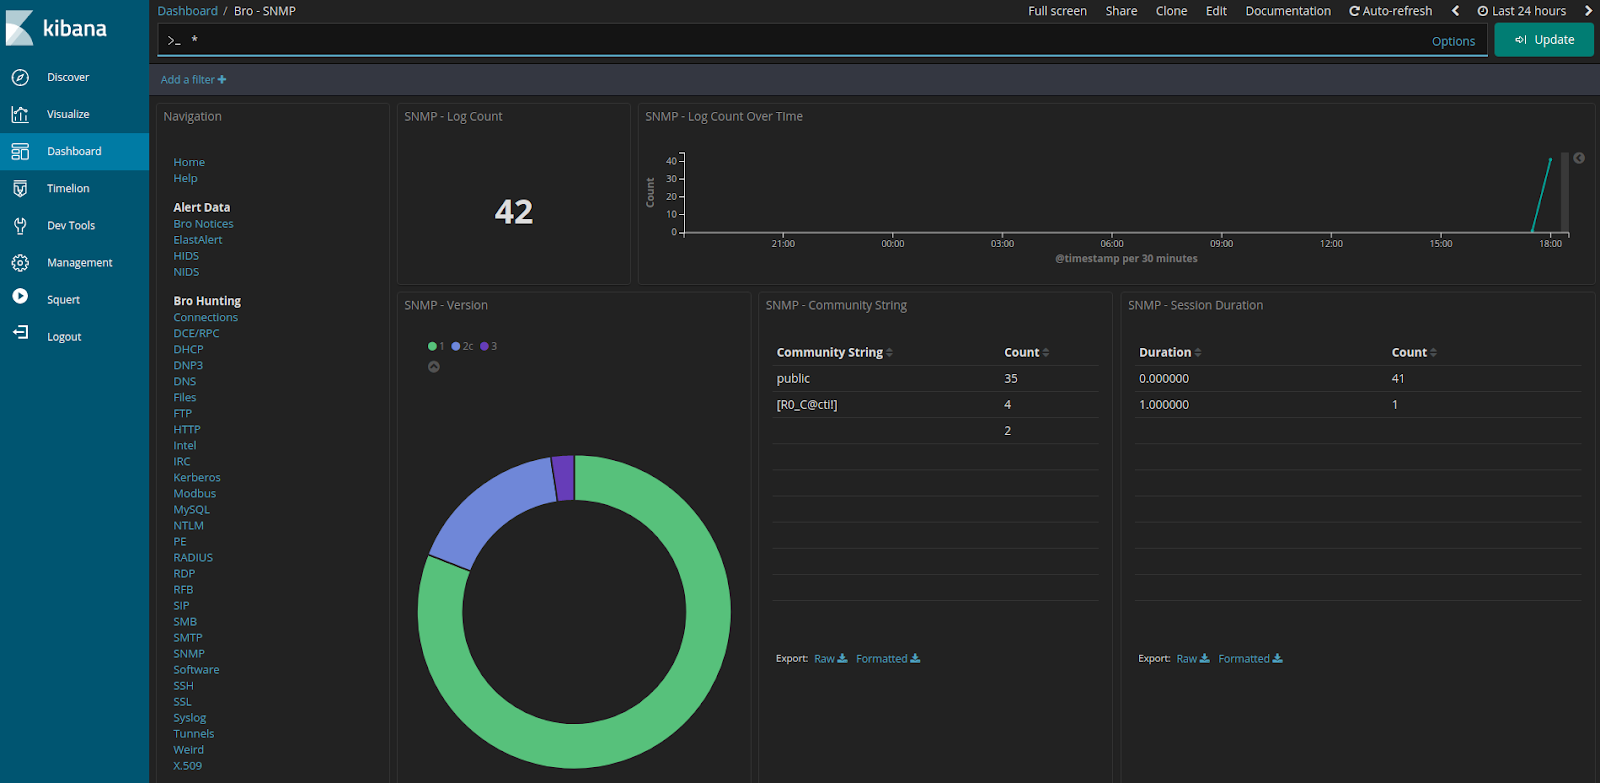Click the Kibana logo
Viewport: 1600px width, 783px height.
pyautogui.click(x=57, y=28)
